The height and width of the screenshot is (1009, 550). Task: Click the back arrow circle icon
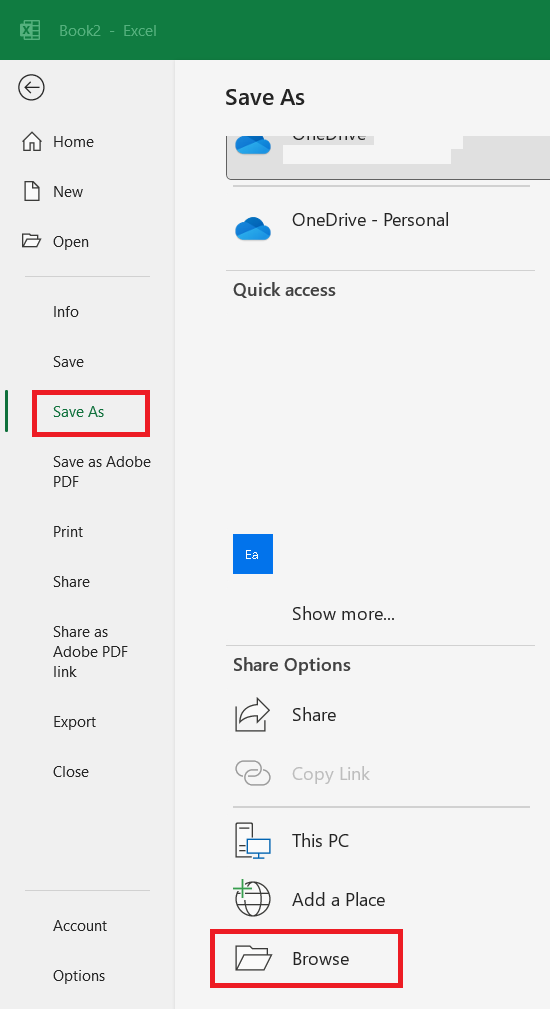tap(31, 87)
